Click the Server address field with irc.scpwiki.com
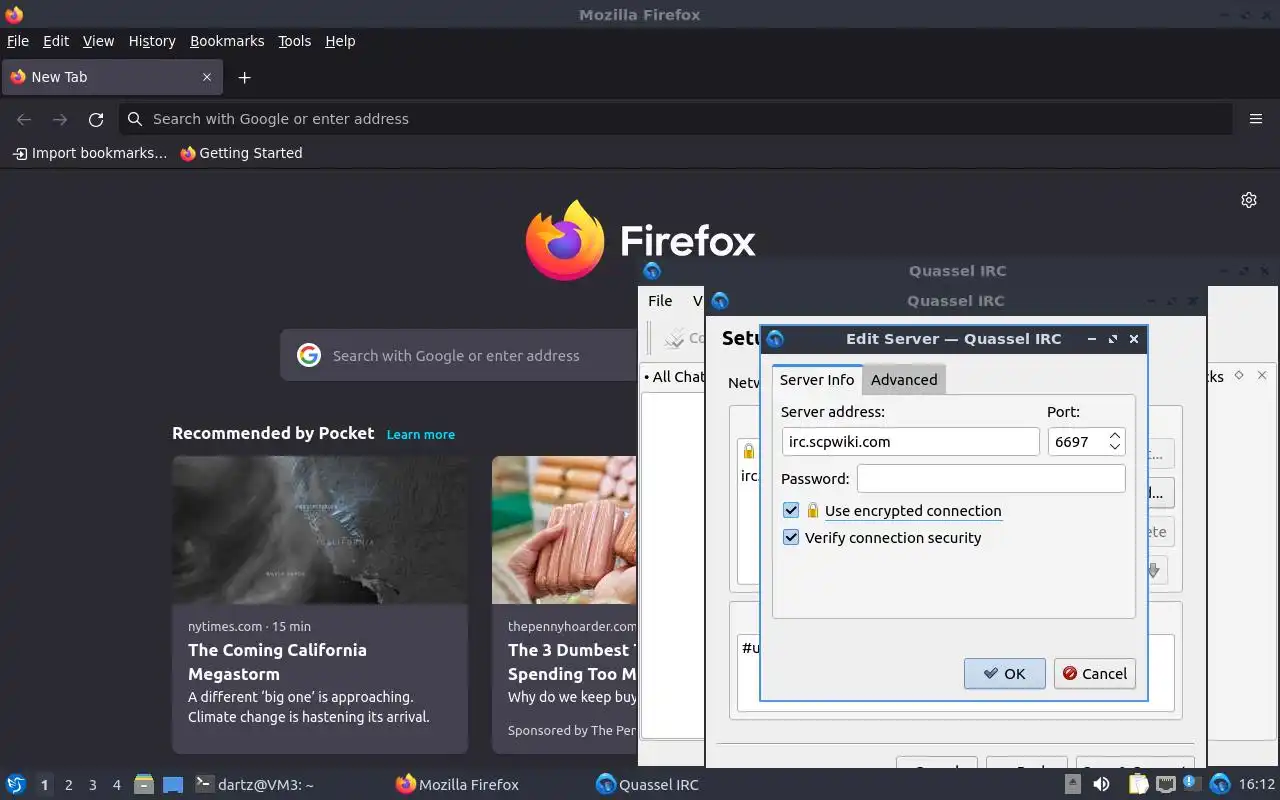 pos(911,441)
